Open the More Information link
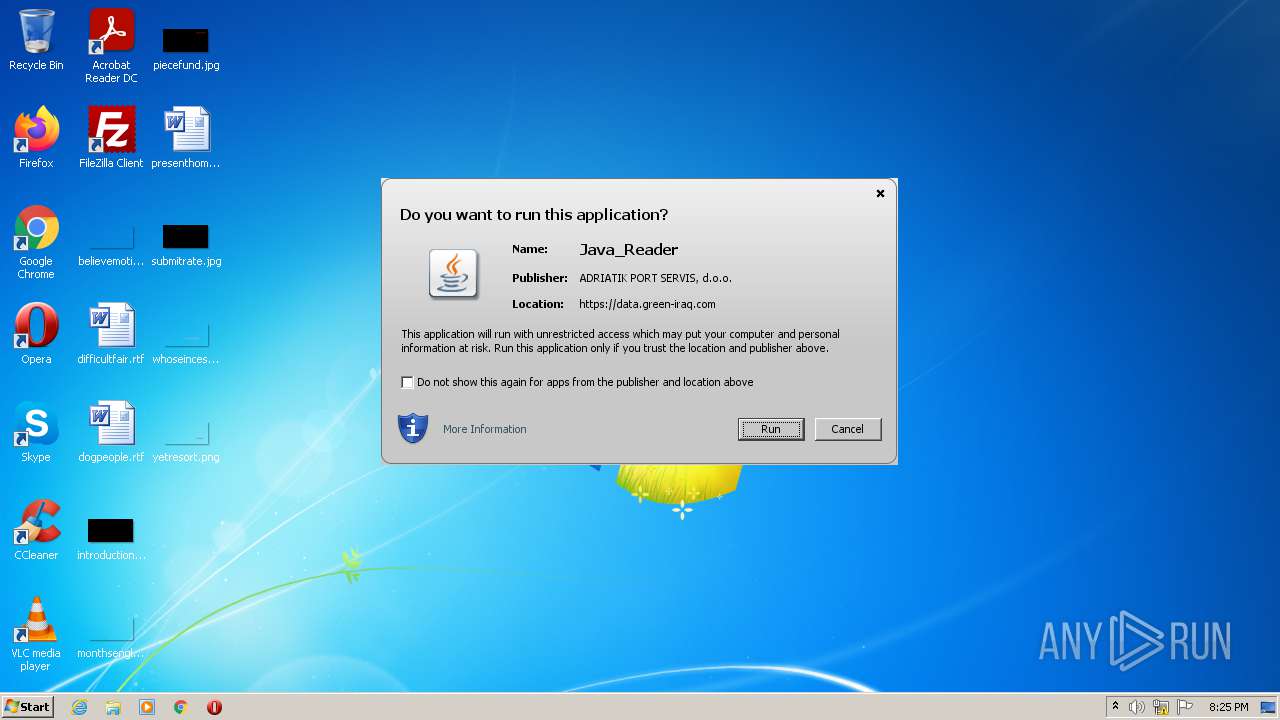Image resolution: width=1280 pixels, height=720 pixels. [484, 429]
